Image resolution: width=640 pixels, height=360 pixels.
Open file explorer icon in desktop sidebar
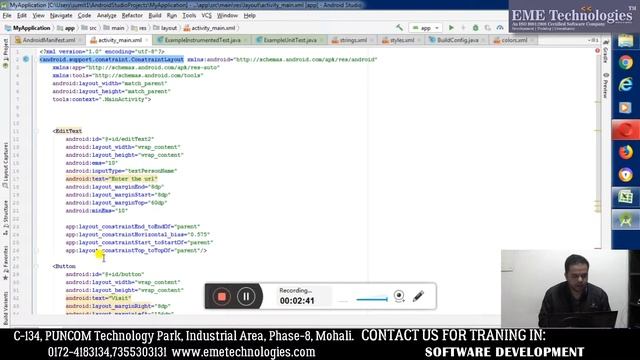625,41
